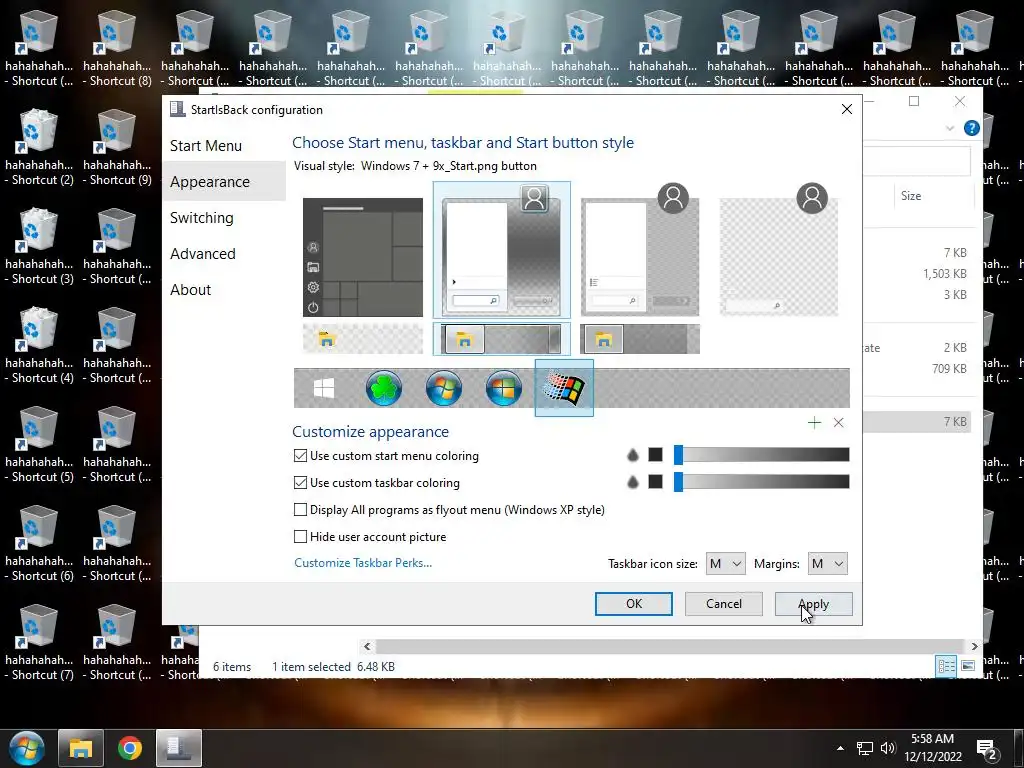Show hidden system tray icons
The height and width of the screenshot is (768, 1024).
point(840,748)
